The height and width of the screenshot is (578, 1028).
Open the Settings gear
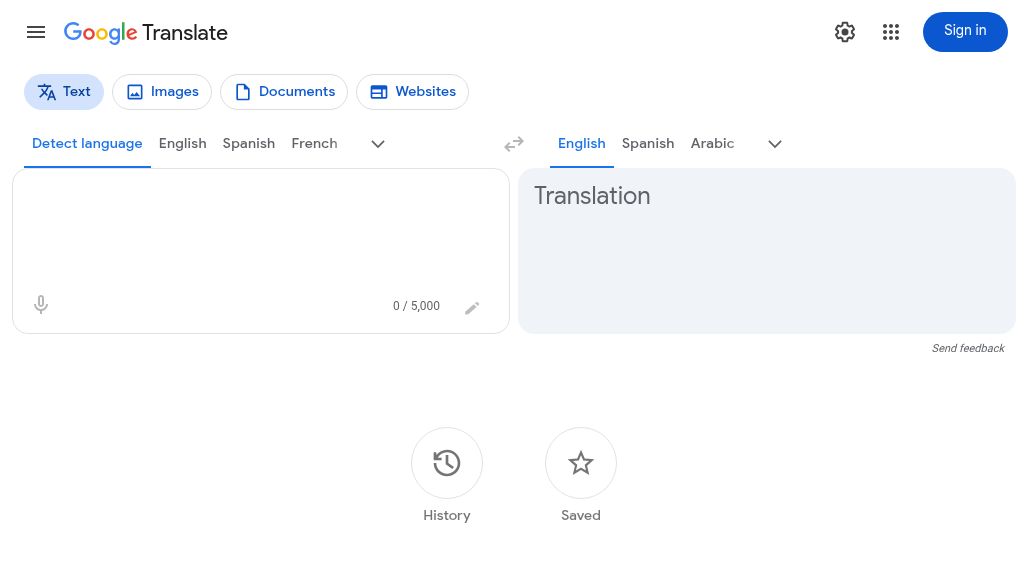click(x=845, y=32)
